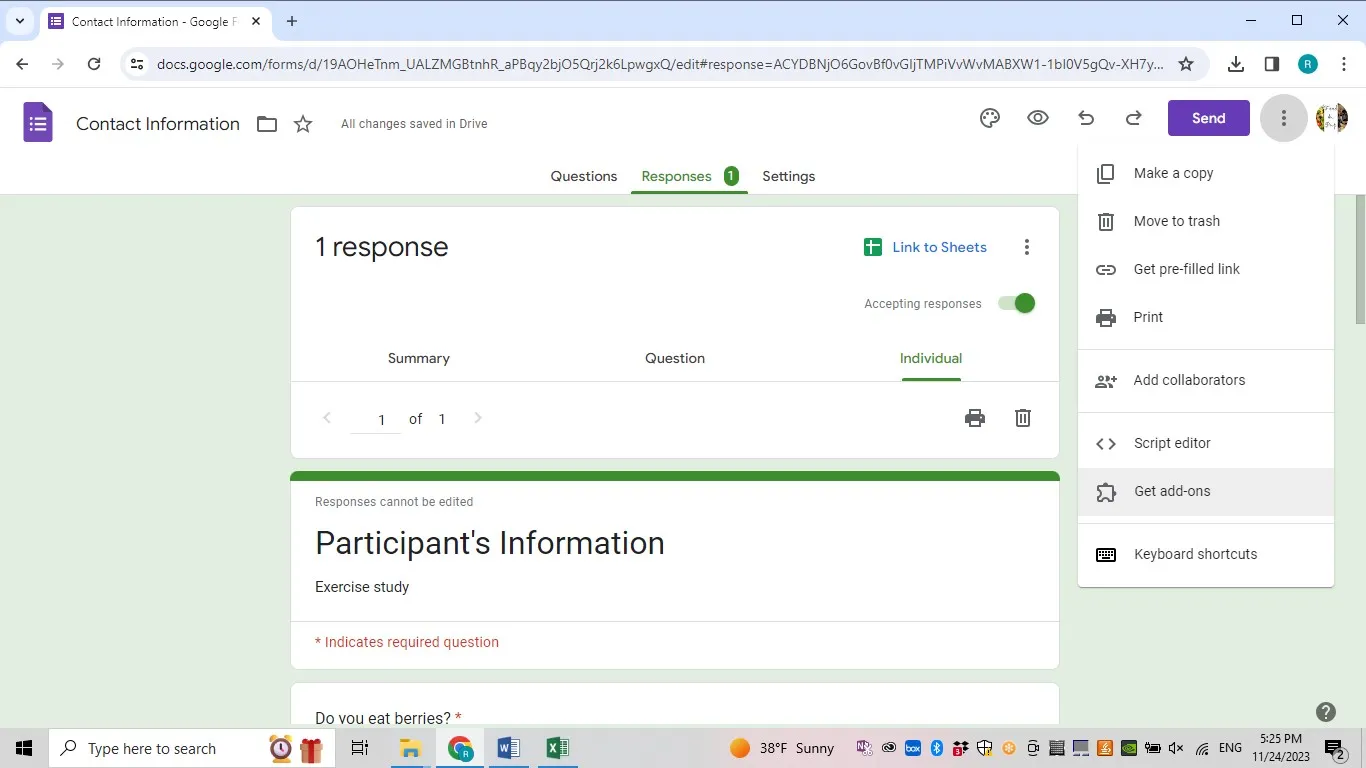This screenshot has width=1366, height=768.
Task: Open the responses overflow menu
Action: (1026, 247)
